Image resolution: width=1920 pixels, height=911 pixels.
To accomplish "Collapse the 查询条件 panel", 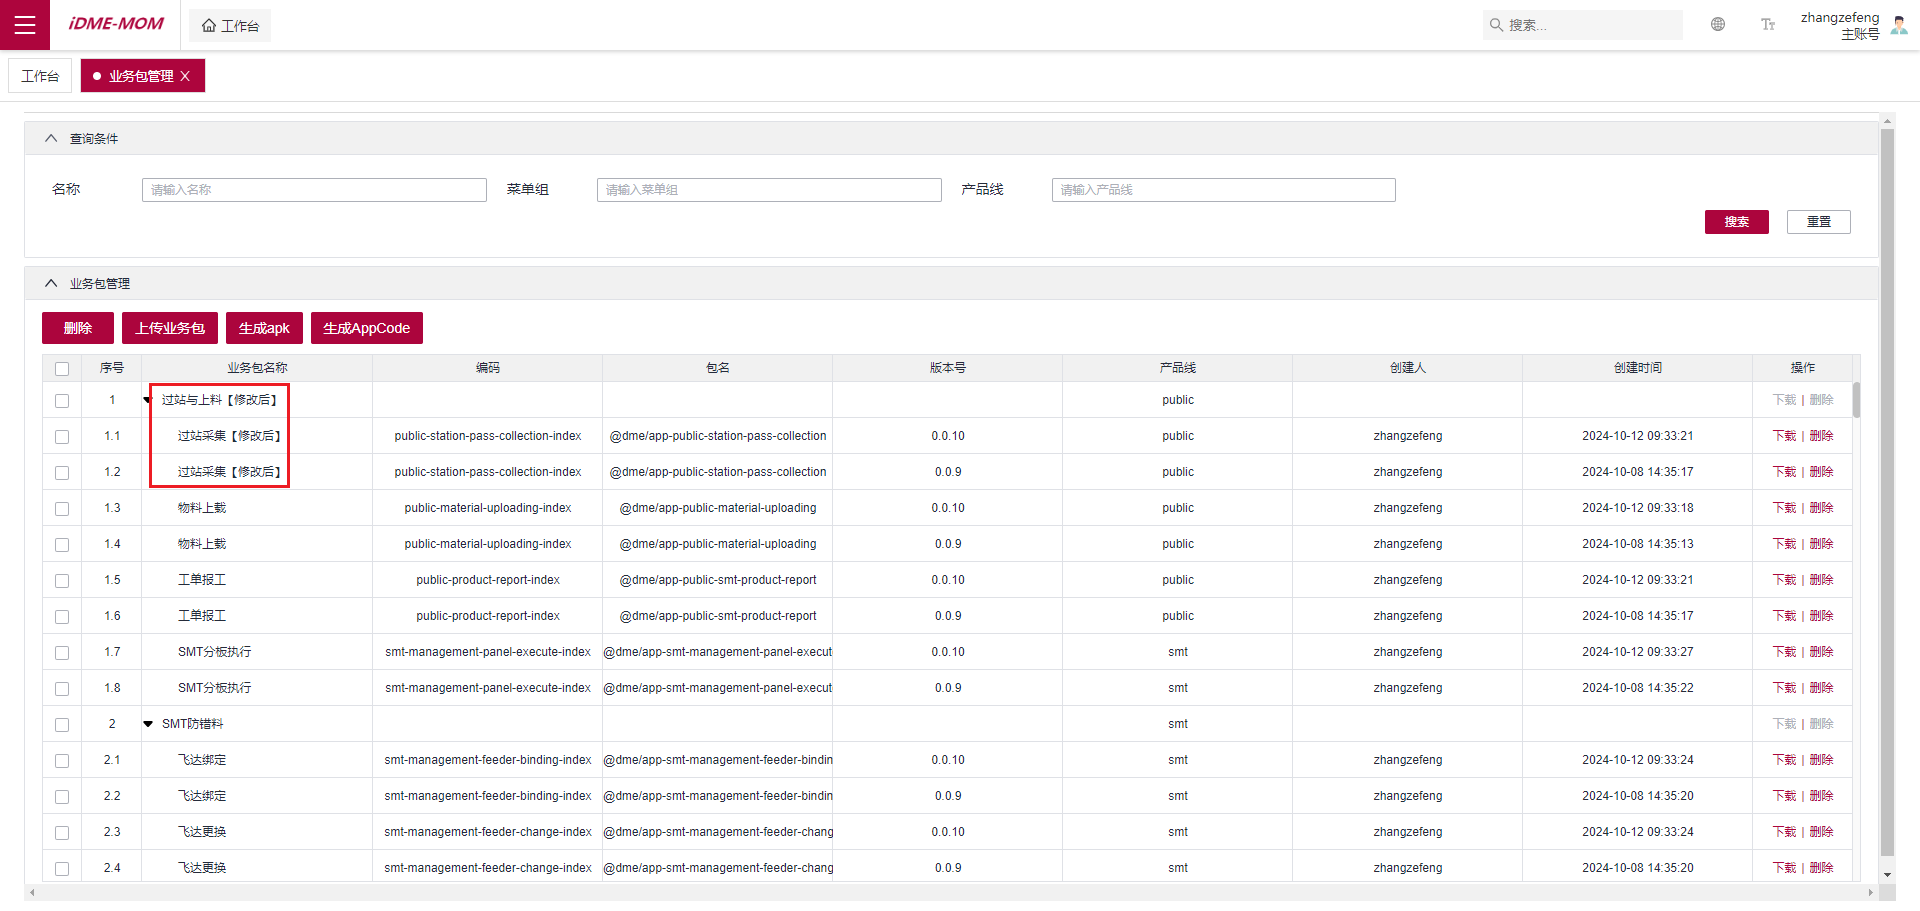I will [51, 139].
